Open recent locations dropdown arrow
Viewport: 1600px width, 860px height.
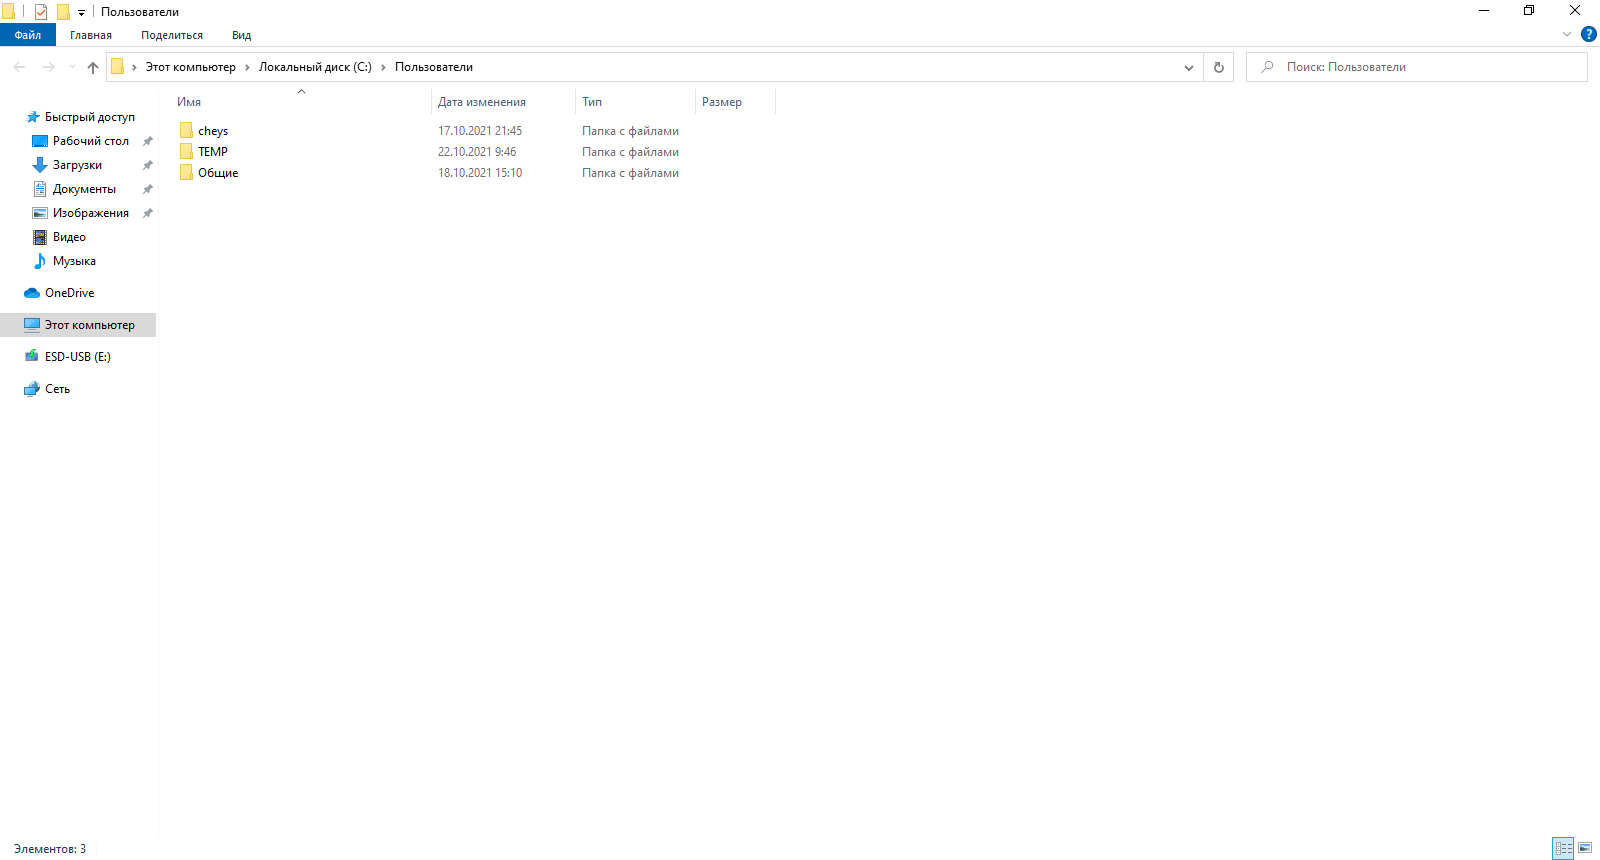(x=72, y=67)
